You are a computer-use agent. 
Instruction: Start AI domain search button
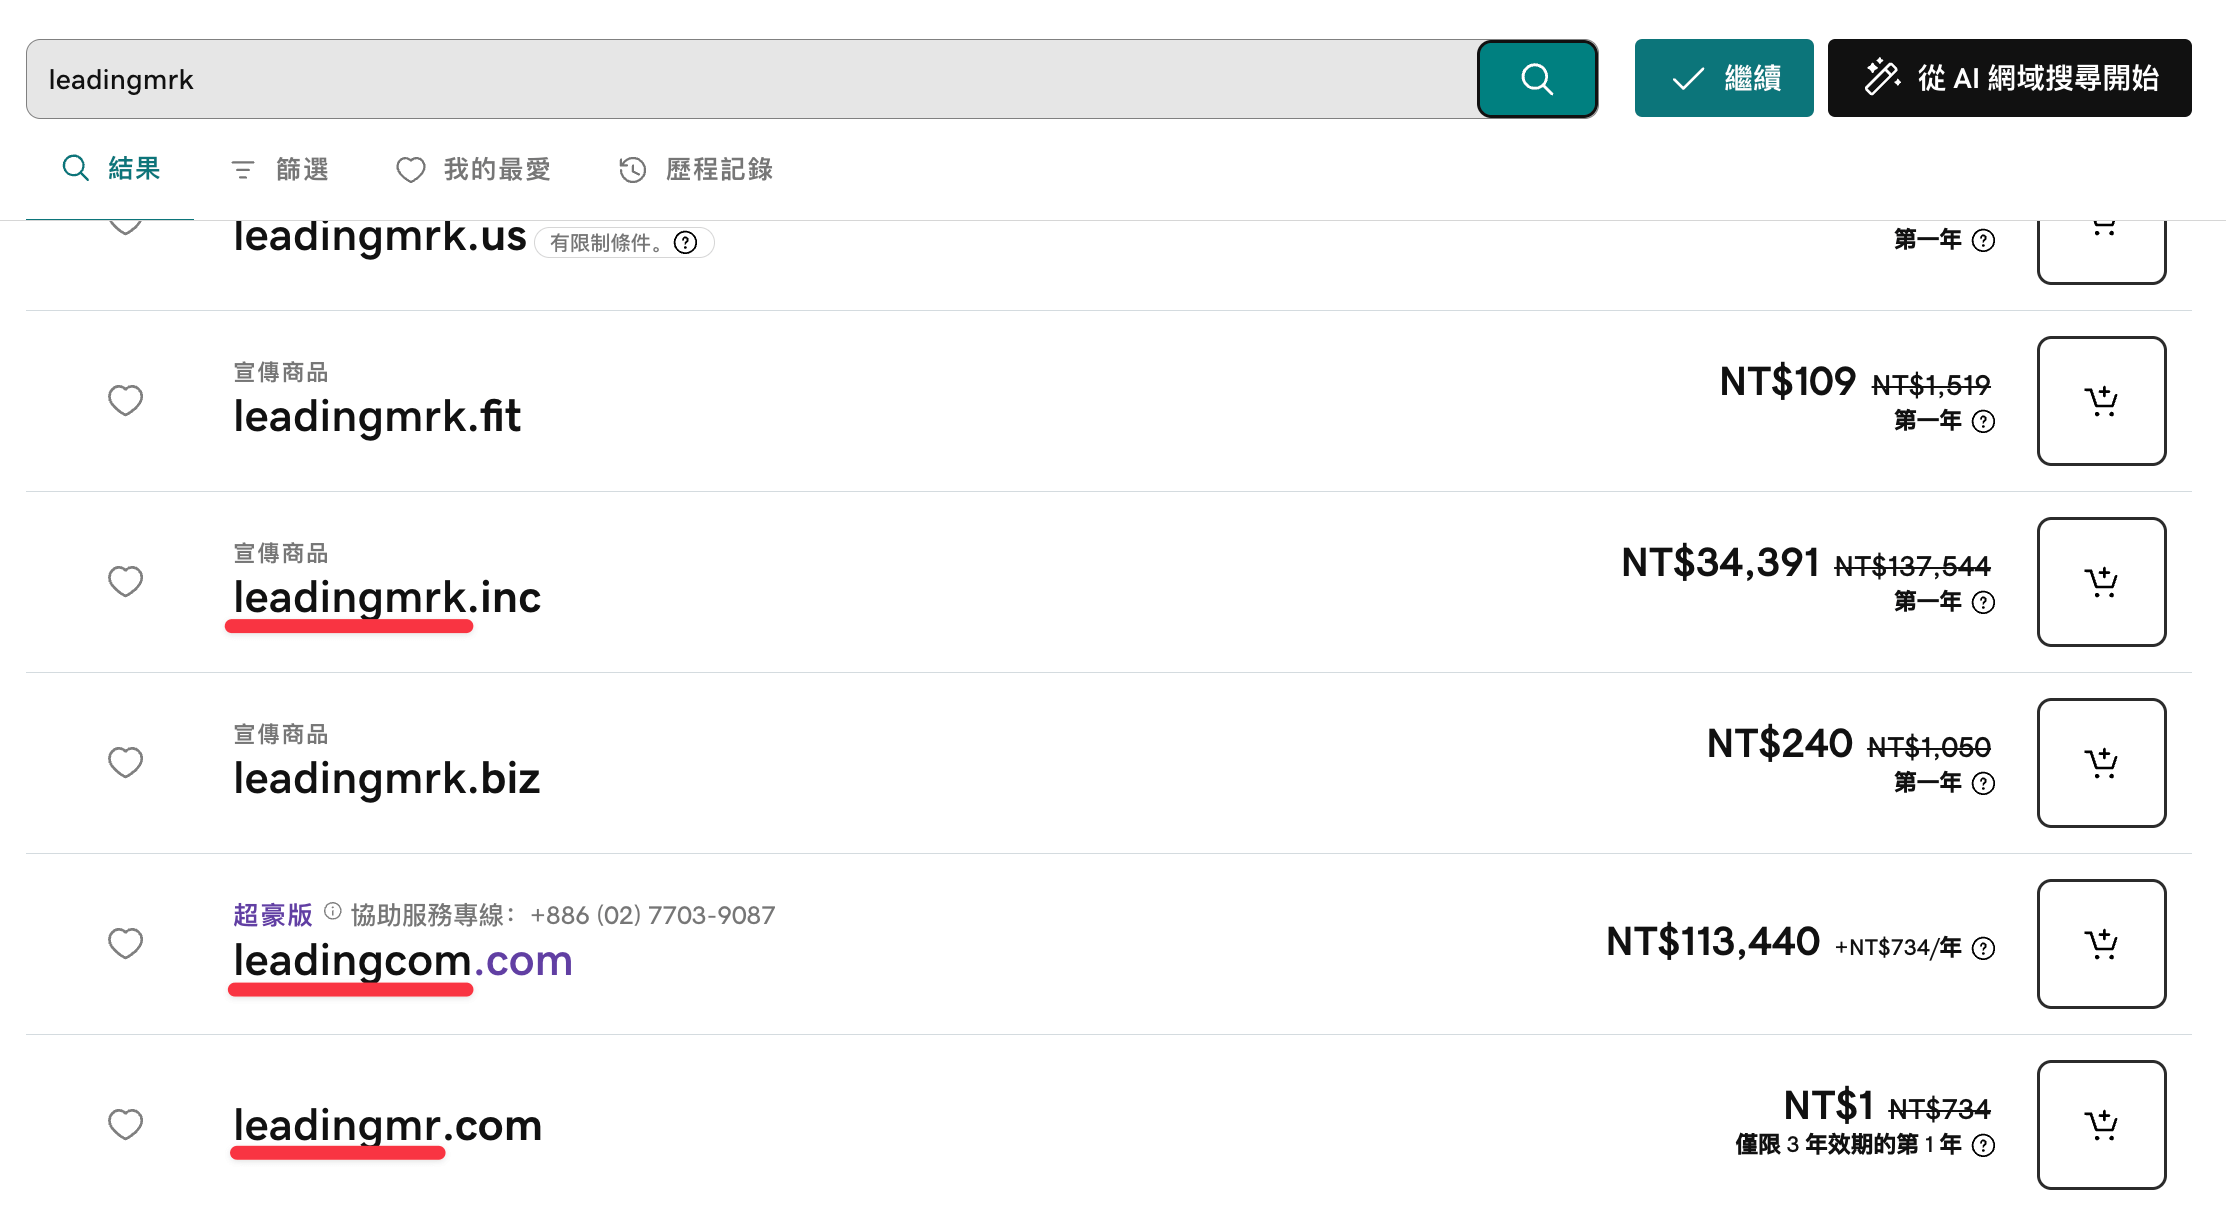(x=2010, y=78)
